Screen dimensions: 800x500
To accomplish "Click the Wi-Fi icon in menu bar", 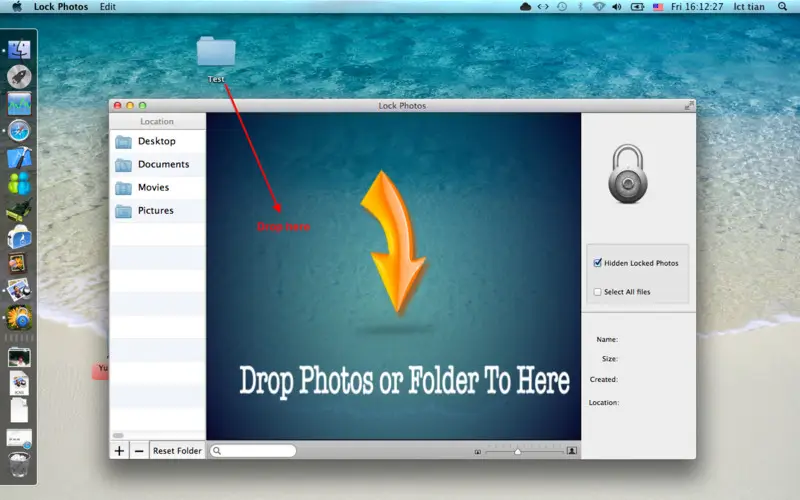I will tap(599, 7).
